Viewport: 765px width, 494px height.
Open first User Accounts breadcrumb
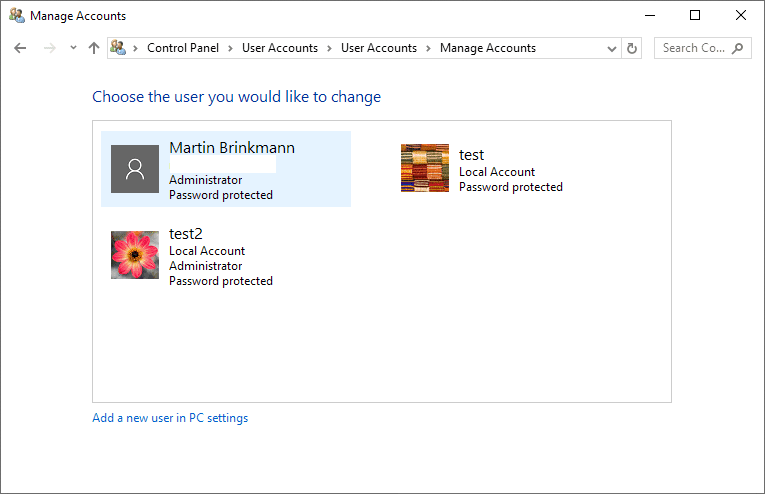coord(280,48)
